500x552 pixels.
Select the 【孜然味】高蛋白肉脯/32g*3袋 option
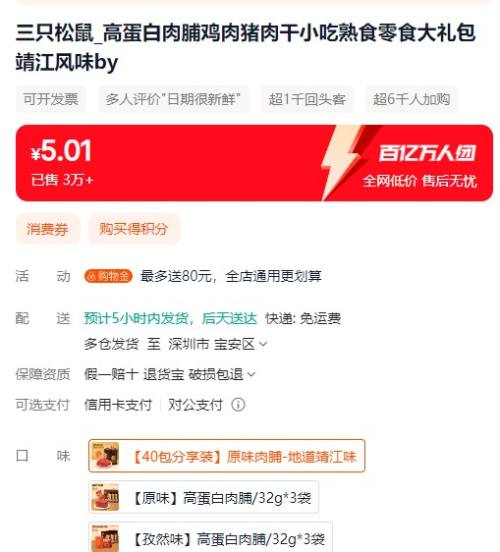tap(211, 537)
